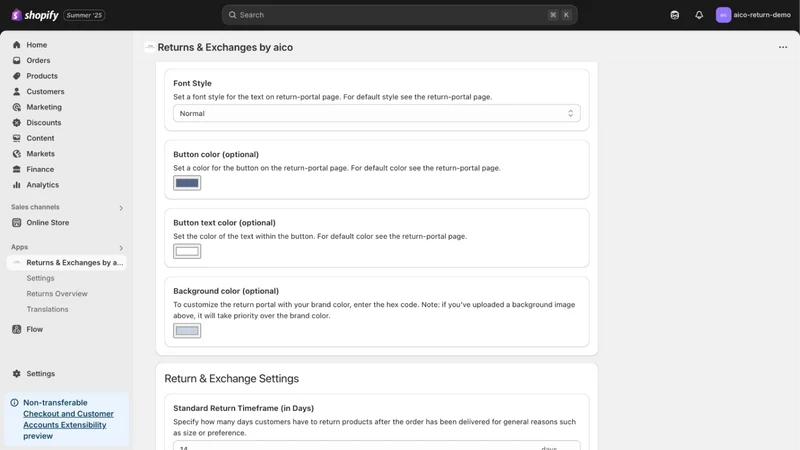800x450 pixels.
Task: Open Flow in sidebar
Action: point(35,329)
